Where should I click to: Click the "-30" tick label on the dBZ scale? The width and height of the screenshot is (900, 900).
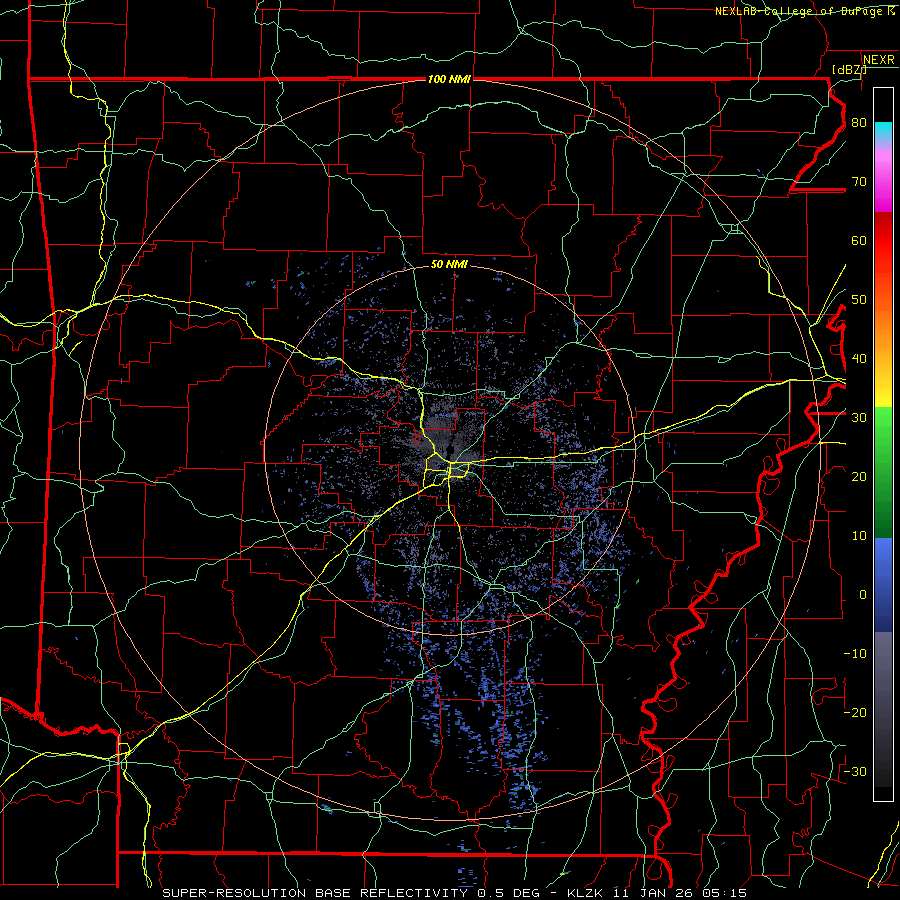855,772
